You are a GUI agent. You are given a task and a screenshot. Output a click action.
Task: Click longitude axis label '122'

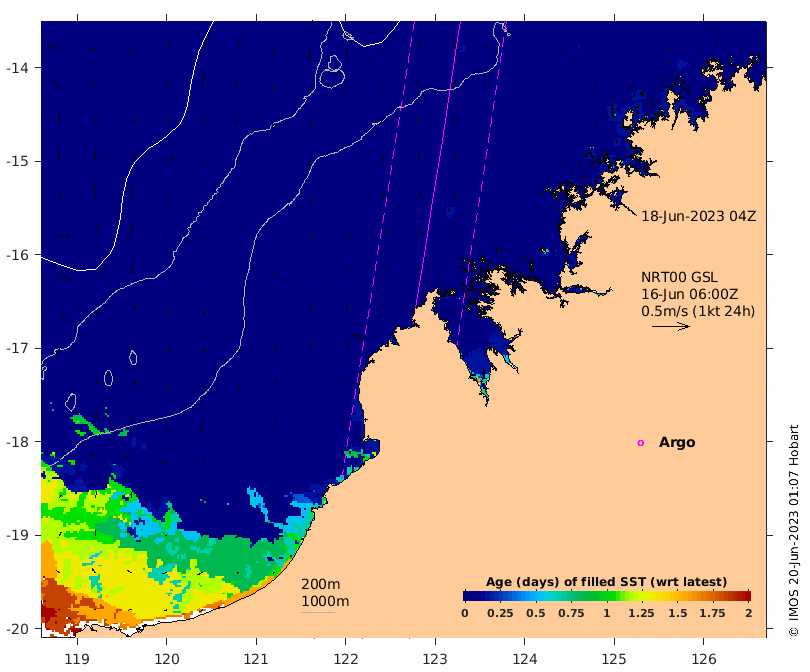click(346, 659)
